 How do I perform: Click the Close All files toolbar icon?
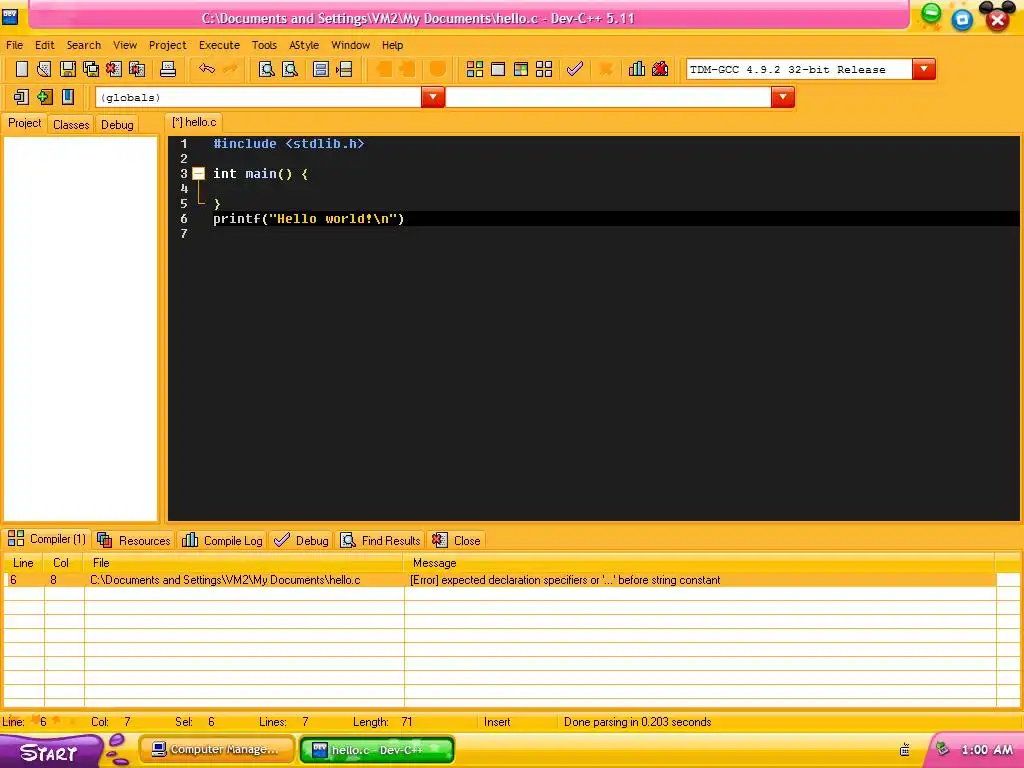click(137, 69)
